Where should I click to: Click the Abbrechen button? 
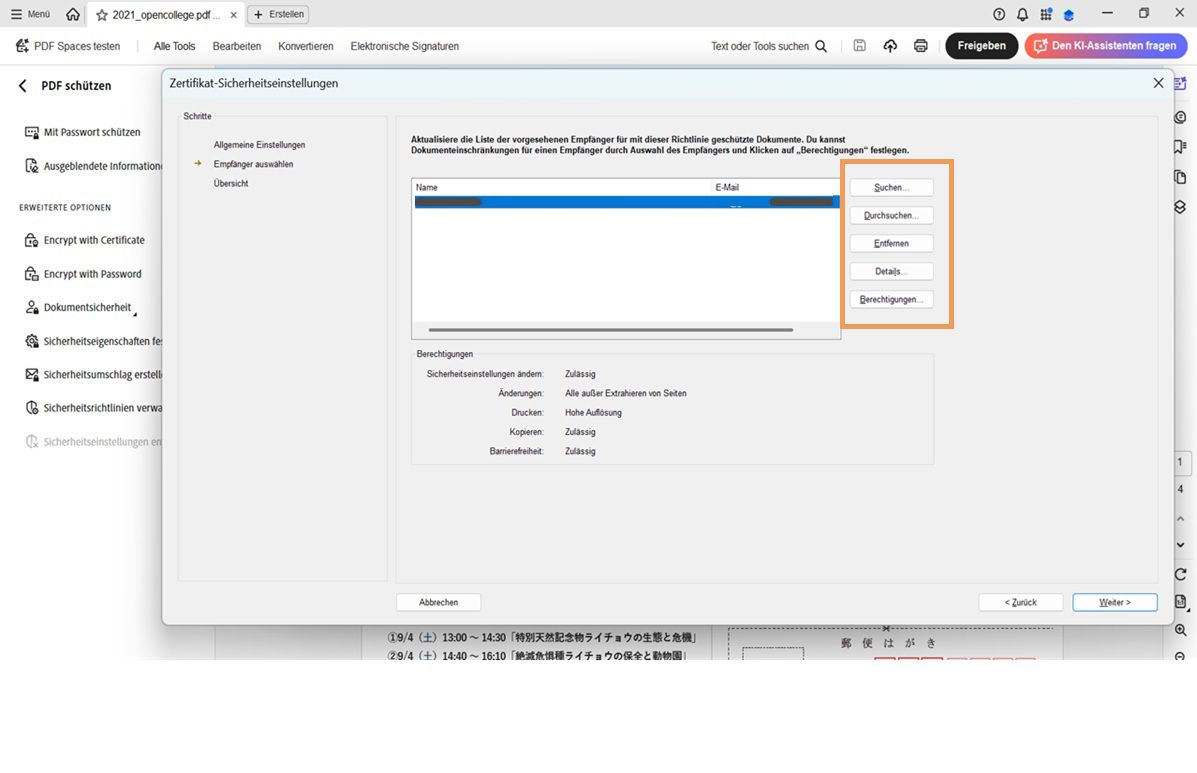pyautogui.click(x=438, y=602)
